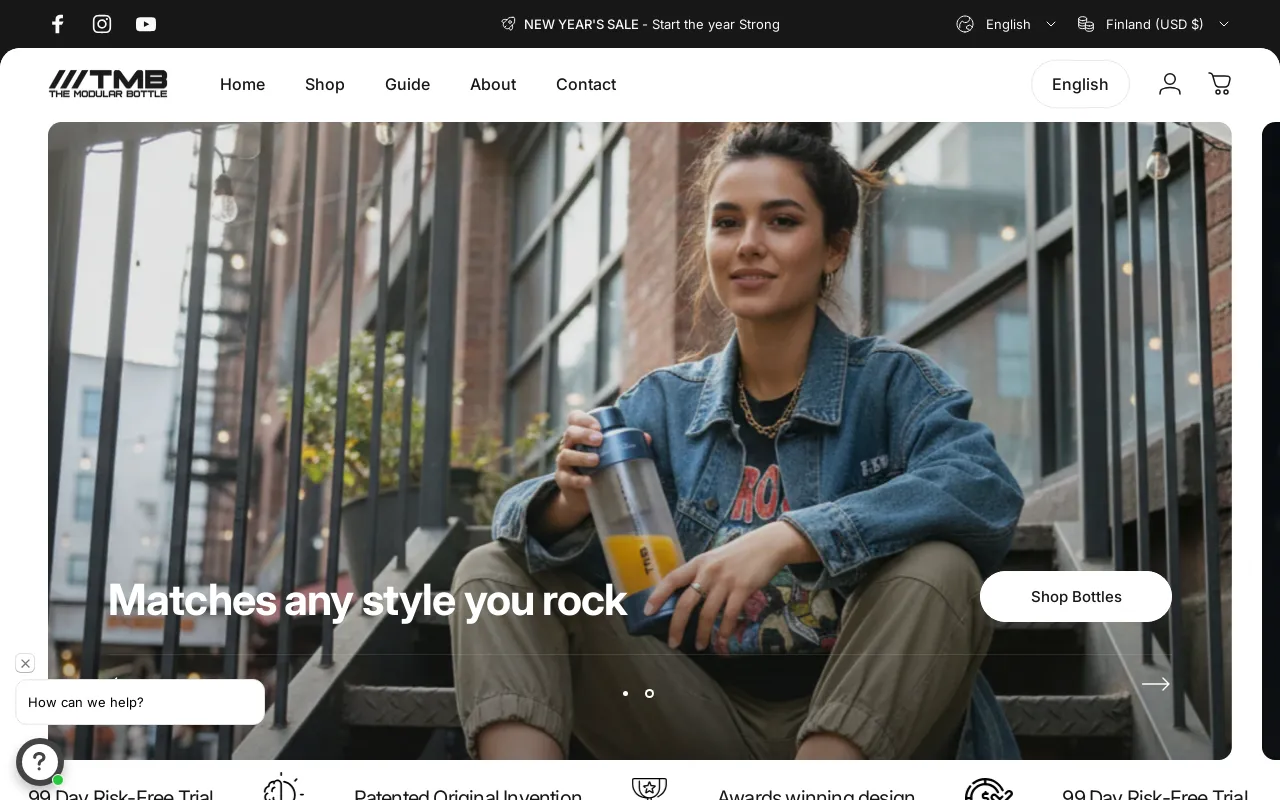Click the English pill button in header
This screenshot has height=800, width=1280.
1080,84
